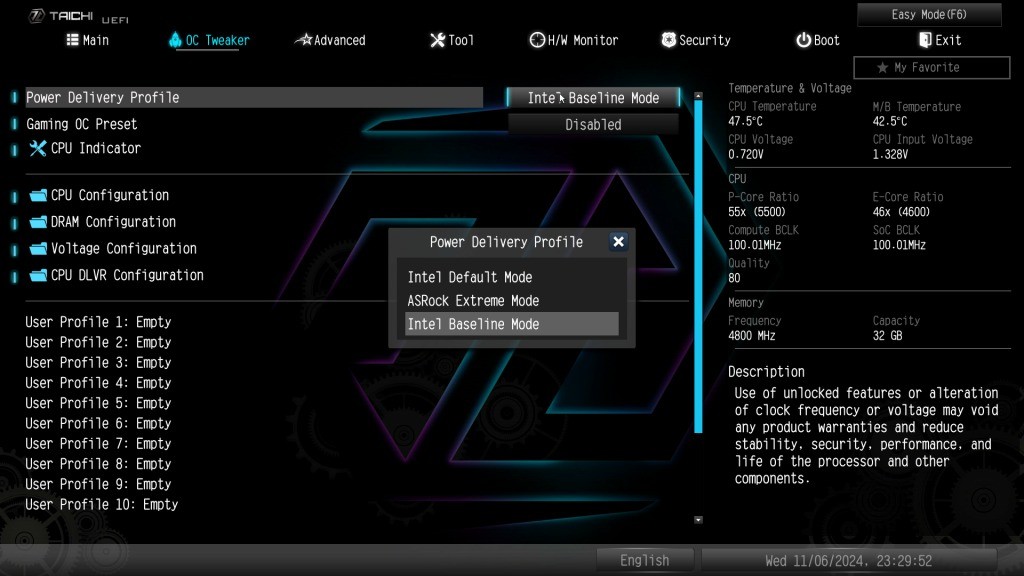Select User Profile 10: Empty
Screen dimensions: 1024x576
coord(101,504)
